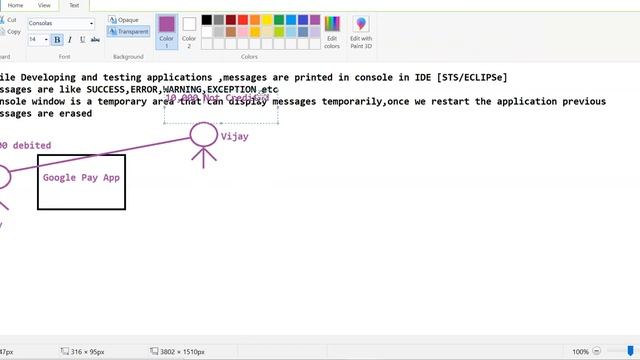Click the 'debited' text on canvas
The height and width of the screenshot is (360, 640).
(32, 145)
